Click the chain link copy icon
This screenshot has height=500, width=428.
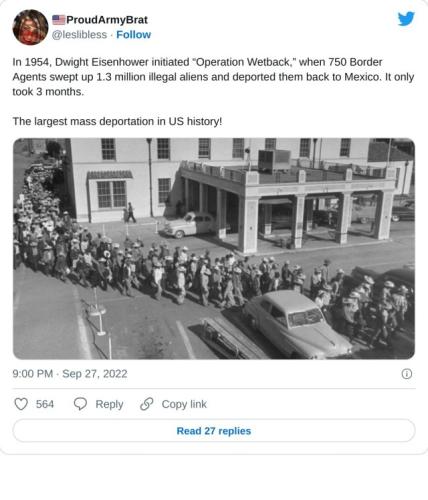147,404
